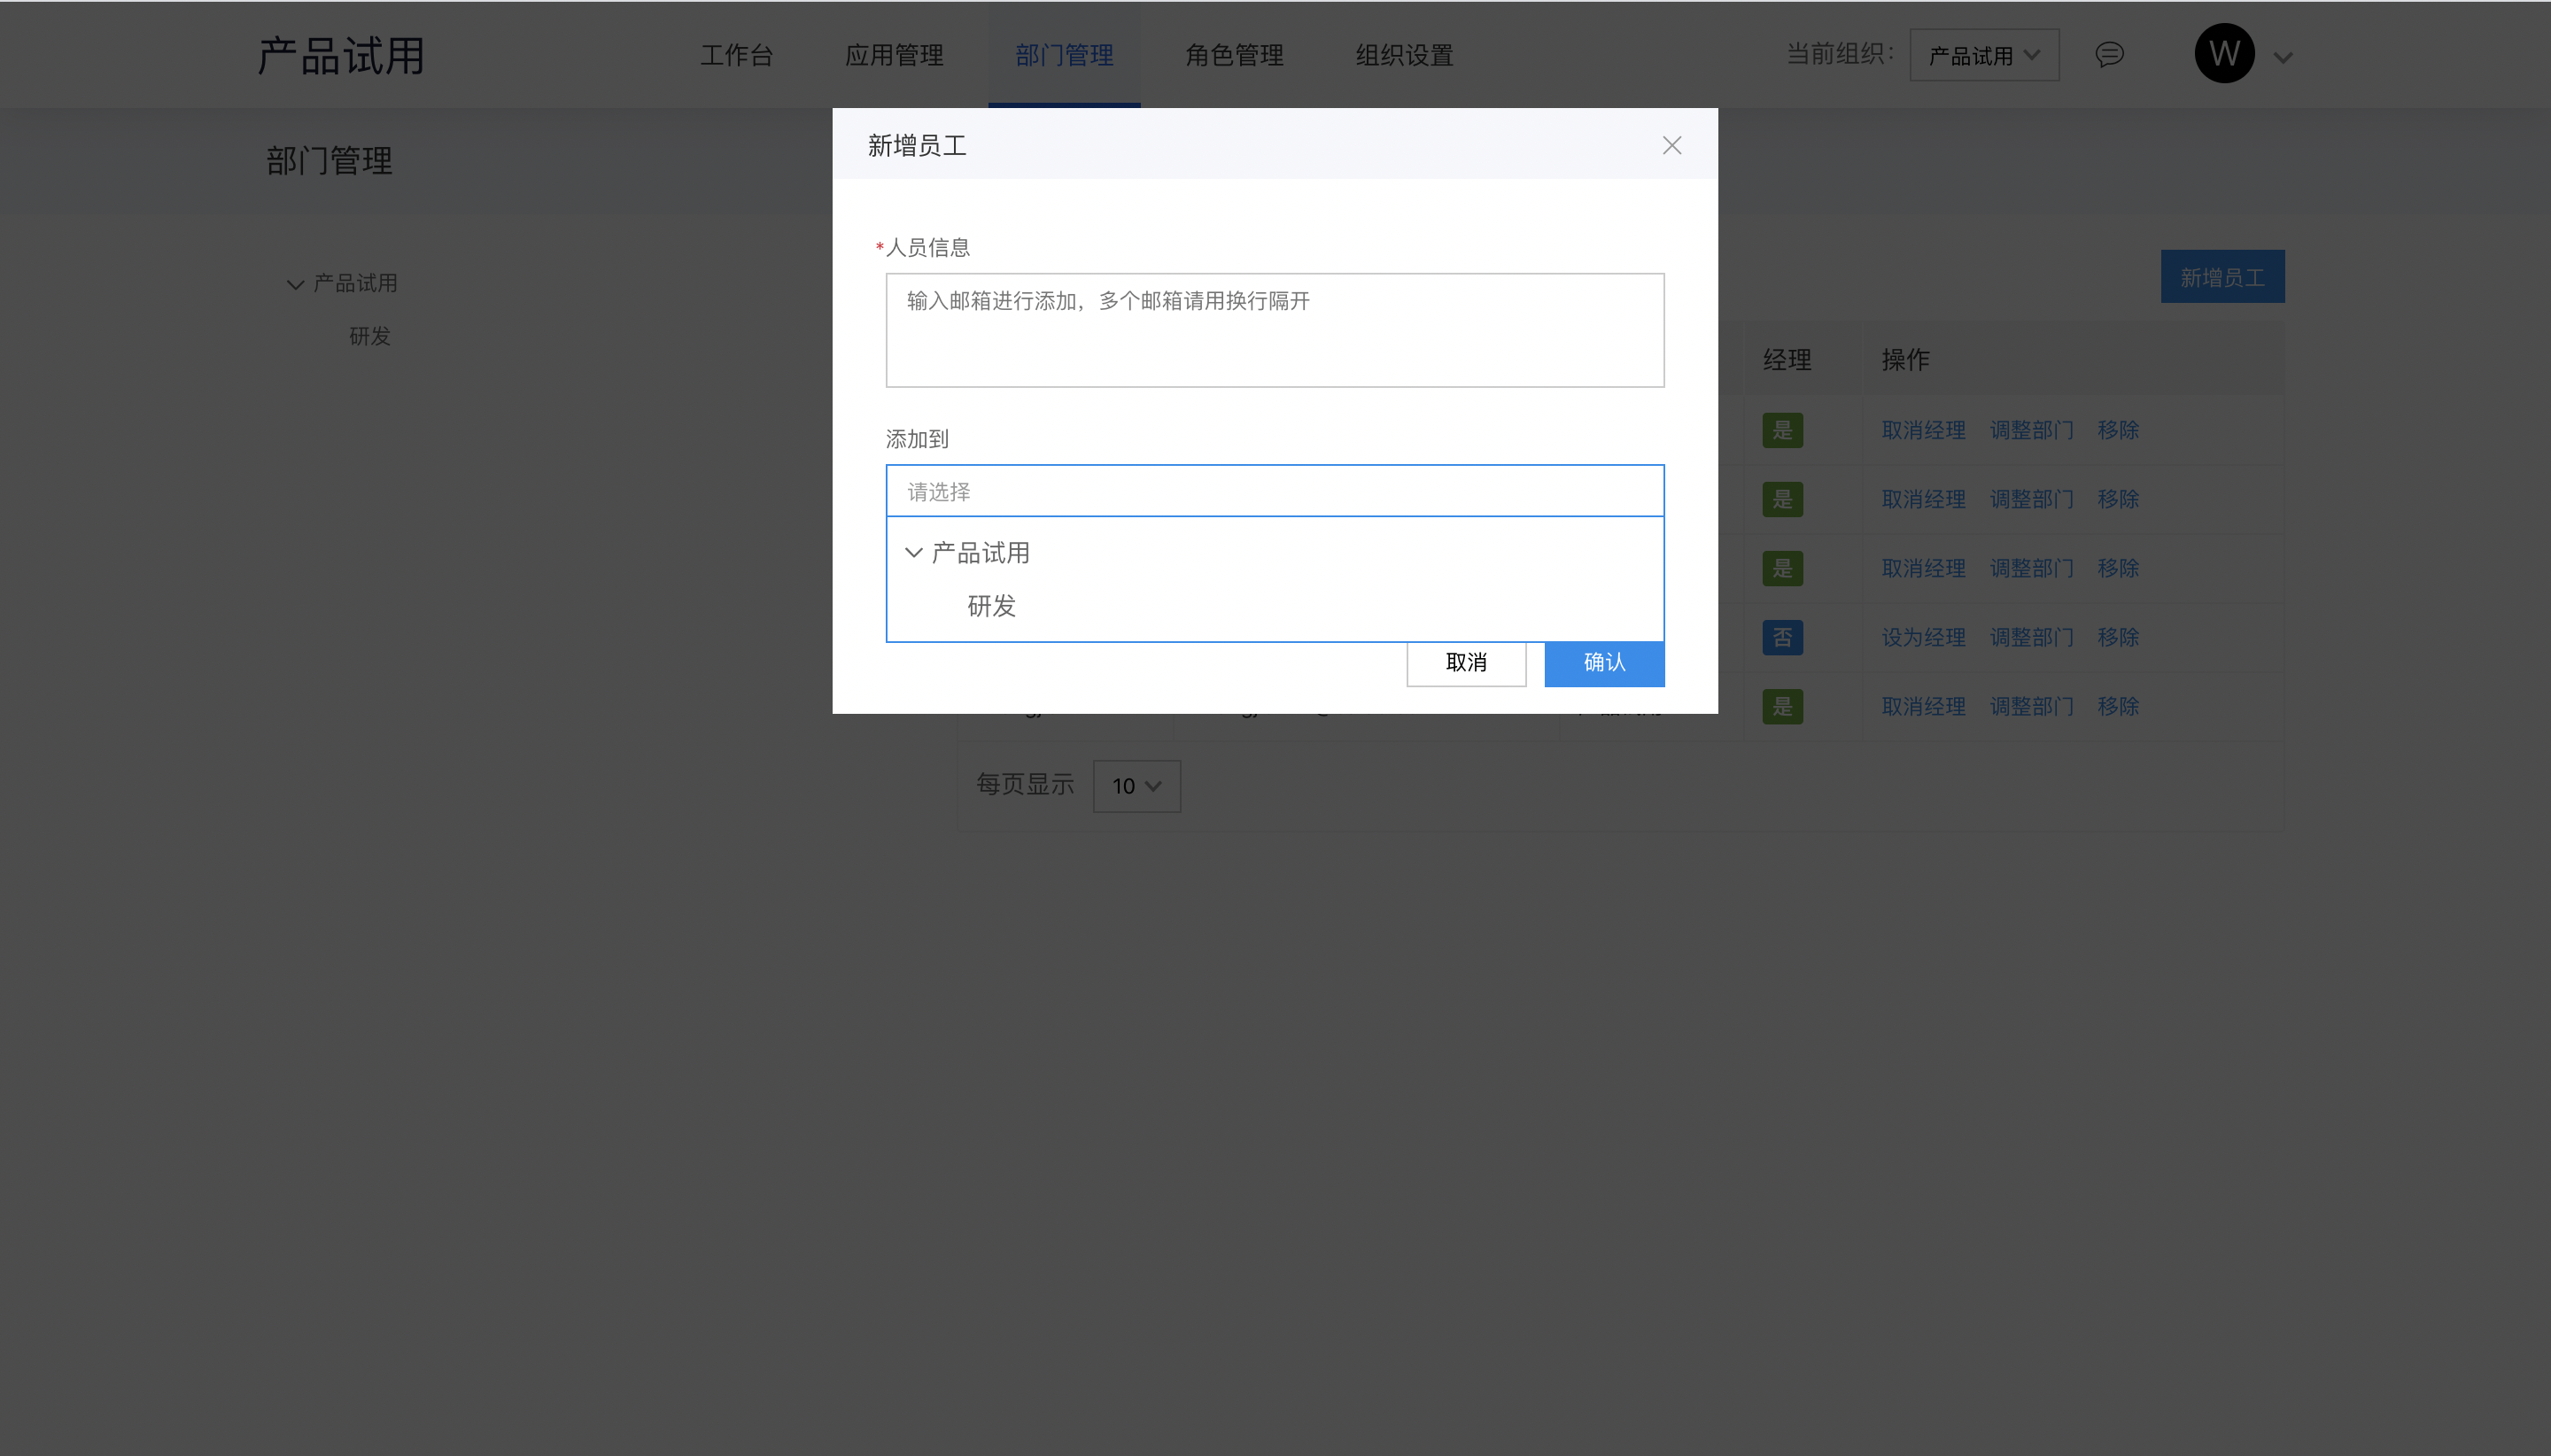Open the 每页显示 10 page-size dropdown
This screenshot has width=2551, height=1456.
point(1136,786)
